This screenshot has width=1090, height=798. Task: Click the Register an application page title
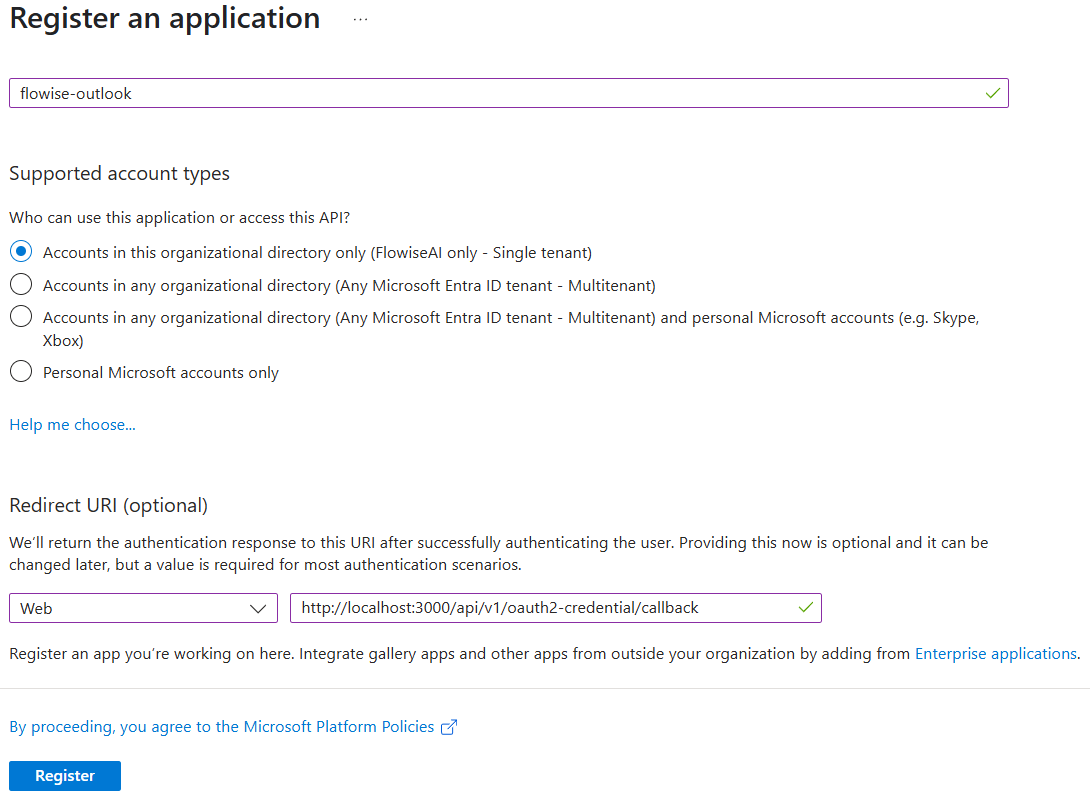(165, 19)
